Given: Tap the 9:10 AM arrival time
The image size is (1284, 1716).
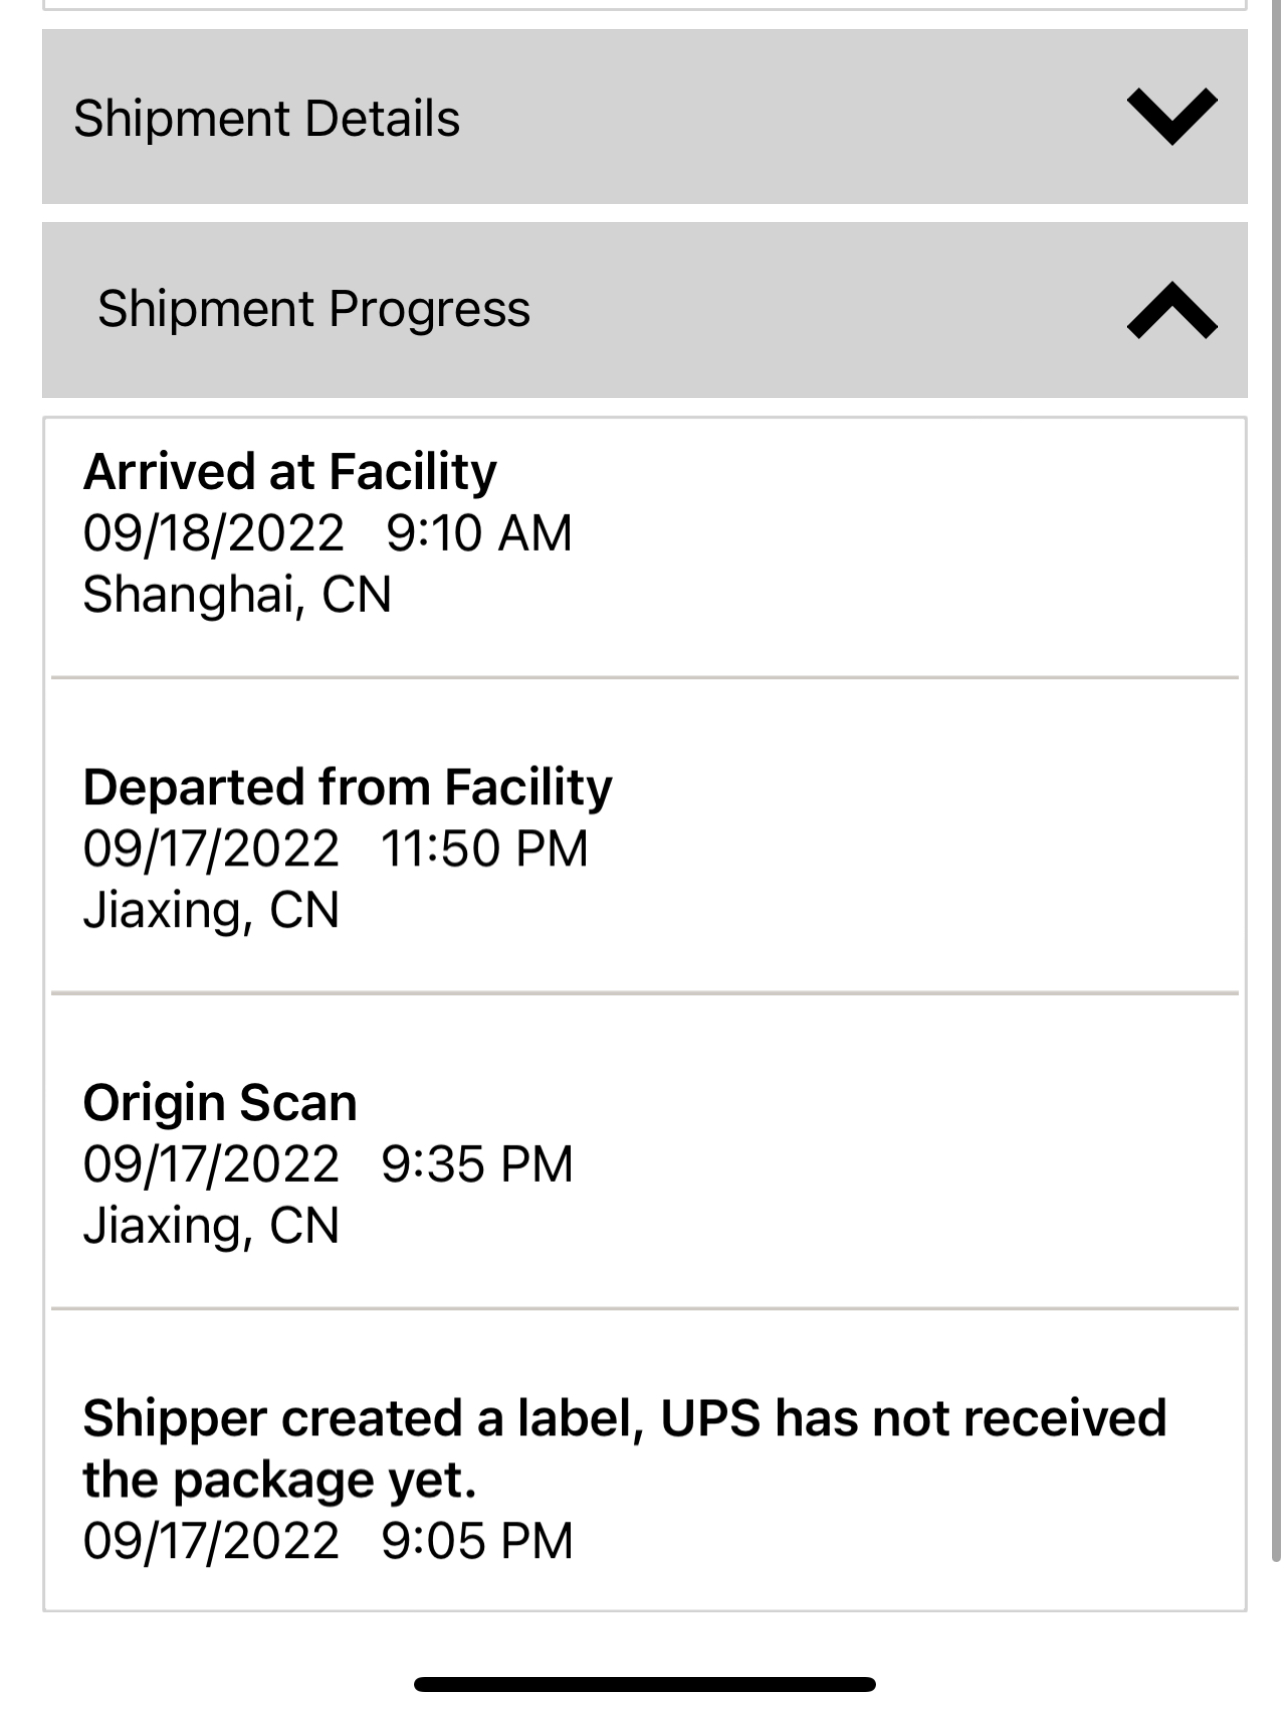Looking at the screenshot, I should [x=479, y=532].
